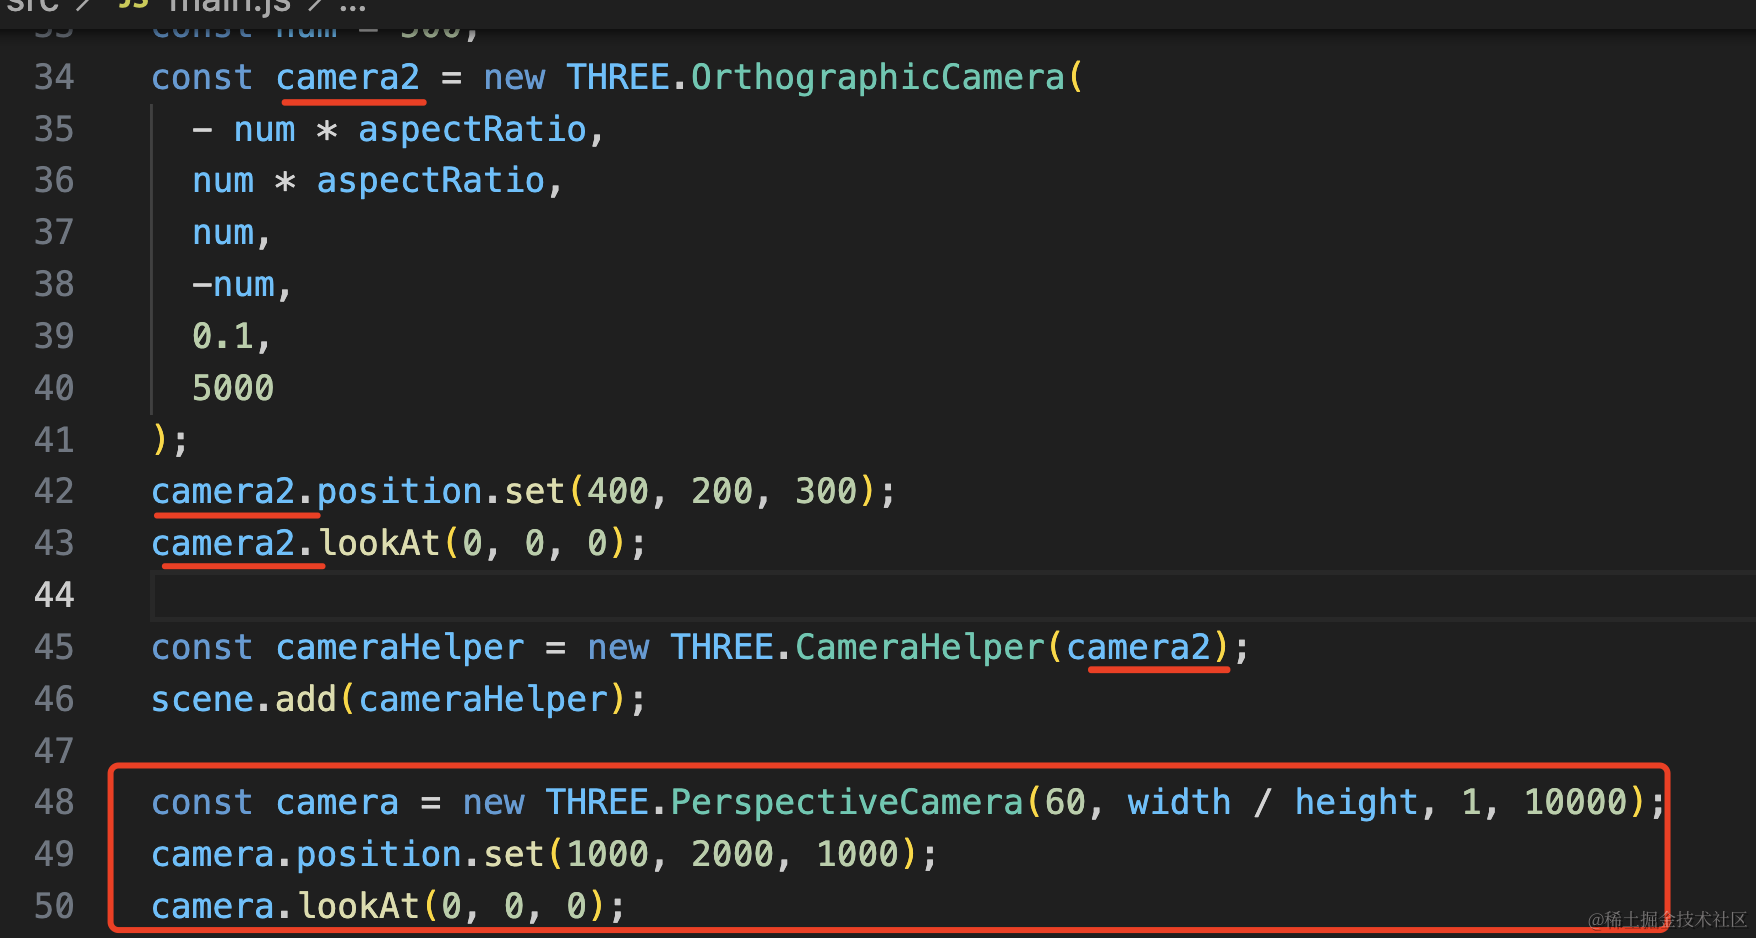Image resolution: width=1756 pixels, height=938 pixels.
Task: Click value 400 in camera2 position.set
Action: [x=617, y=491]
